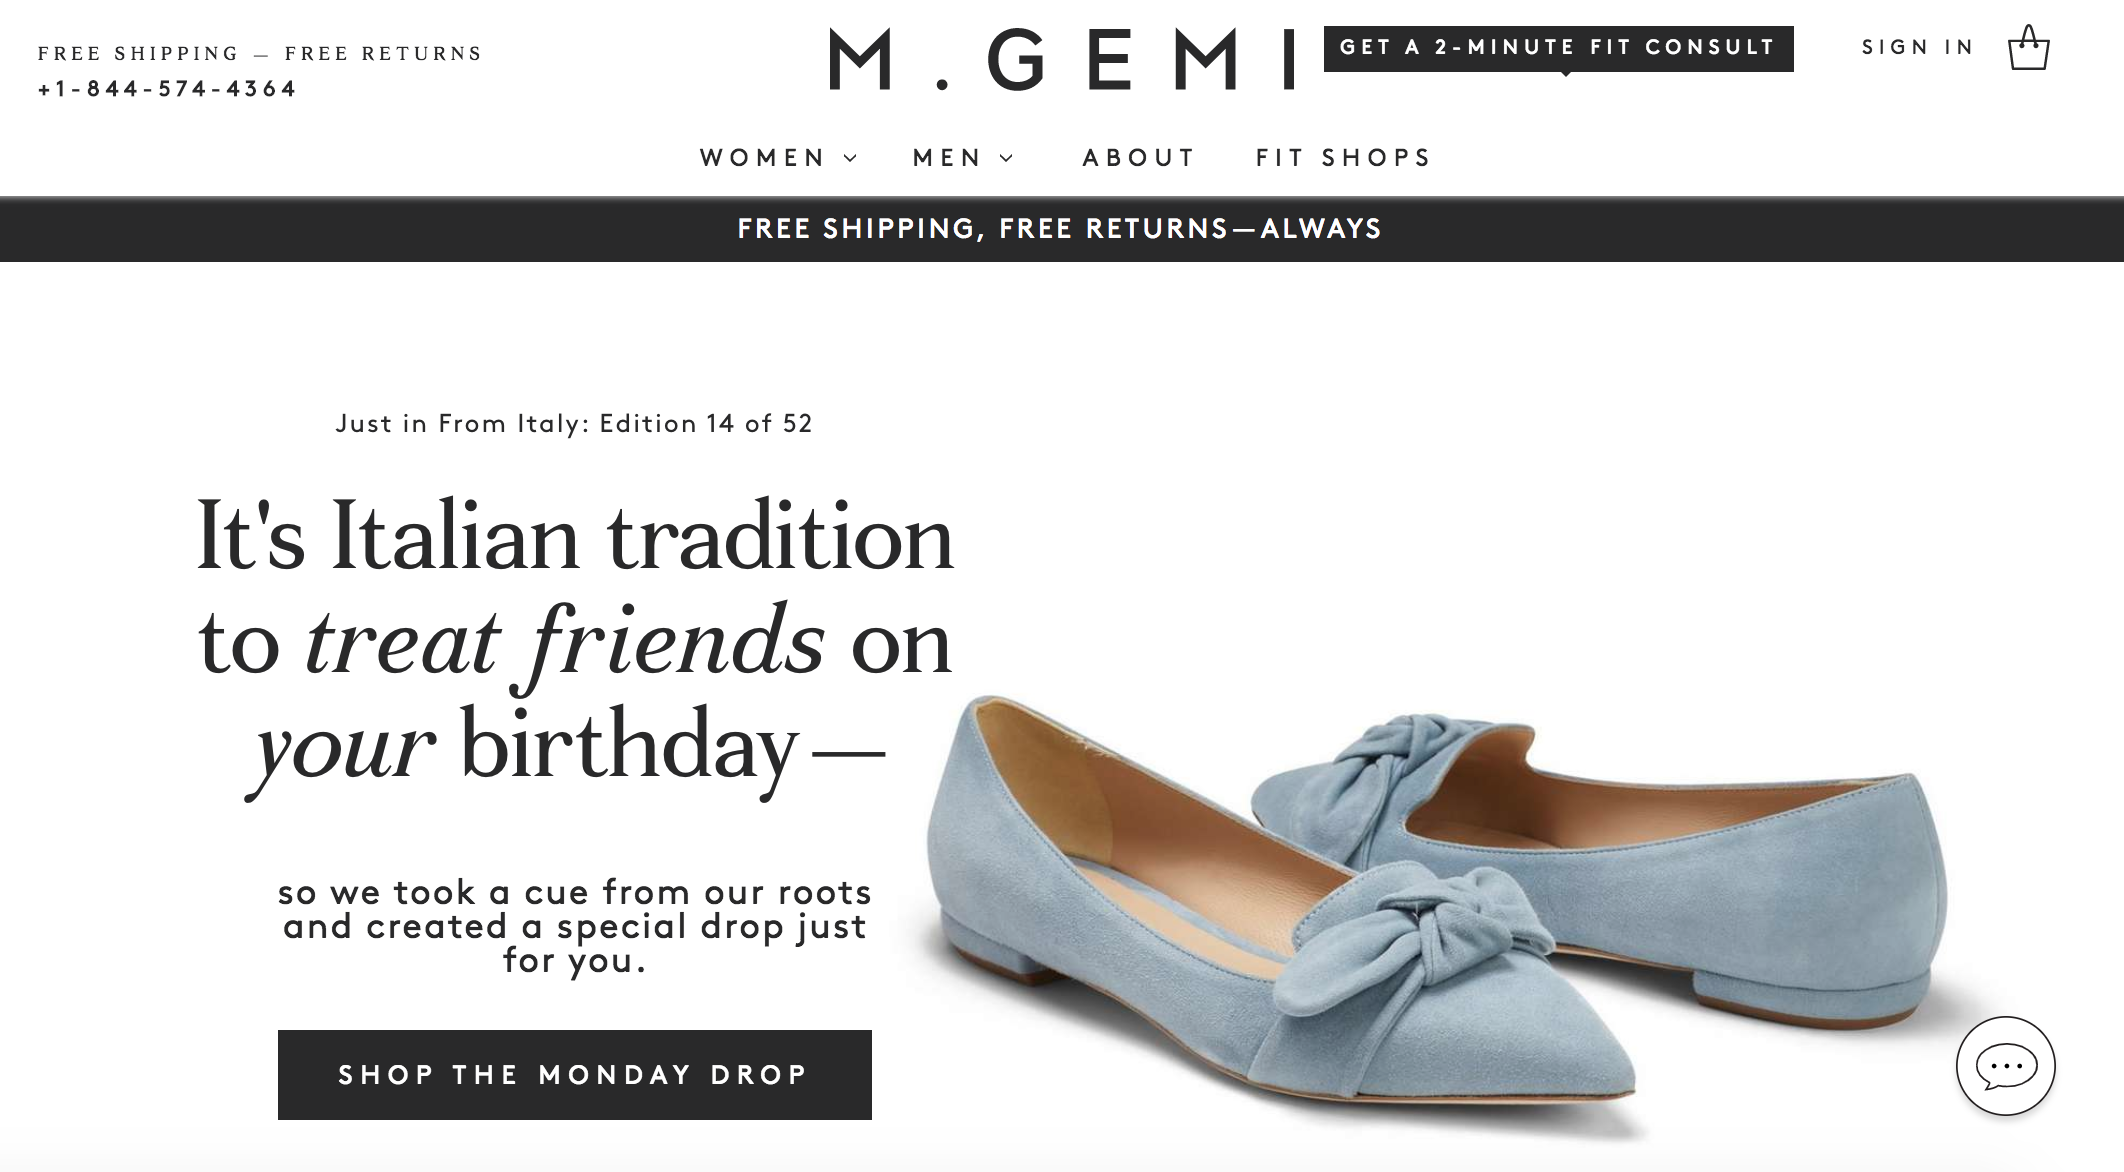
Task: Click the free shipping banner bar
Action: click(x=1060, y=228)
